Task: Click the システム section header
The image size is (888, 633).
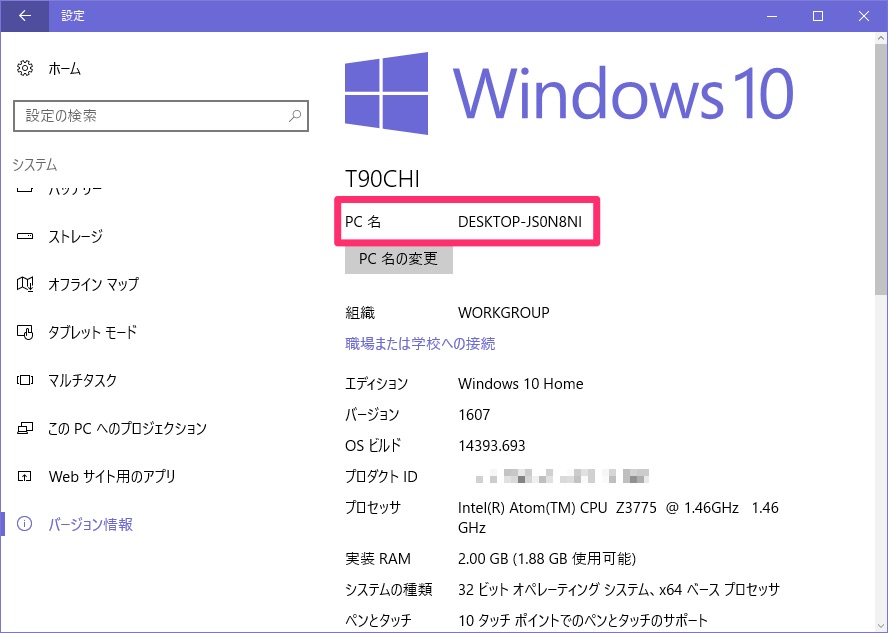Action: pyautogui.click(x=35, y=165)
